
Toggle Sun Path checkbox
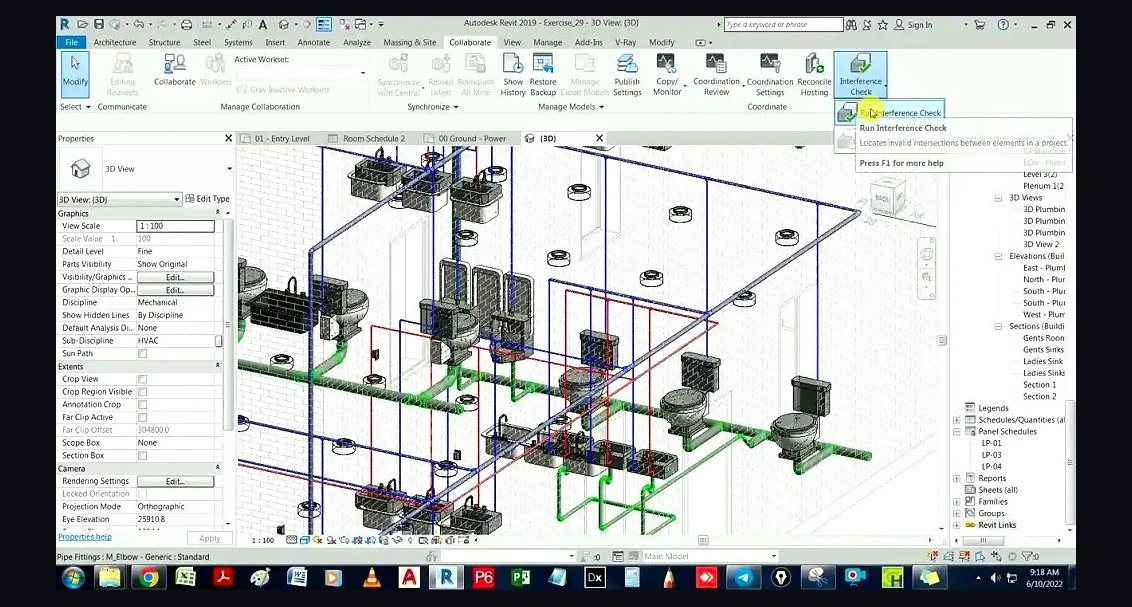[142, 354]
